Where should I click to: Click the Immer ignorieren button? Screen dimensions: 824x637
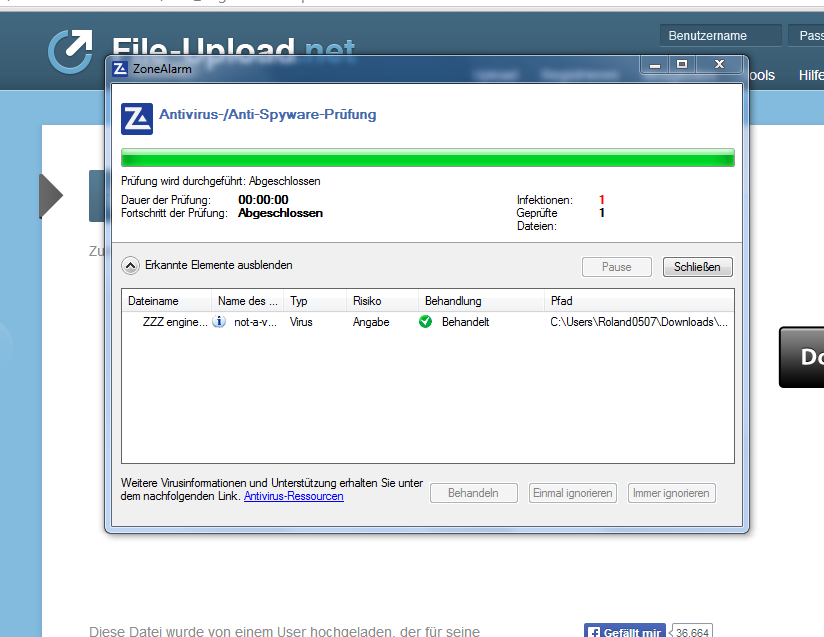coord(671,493)
